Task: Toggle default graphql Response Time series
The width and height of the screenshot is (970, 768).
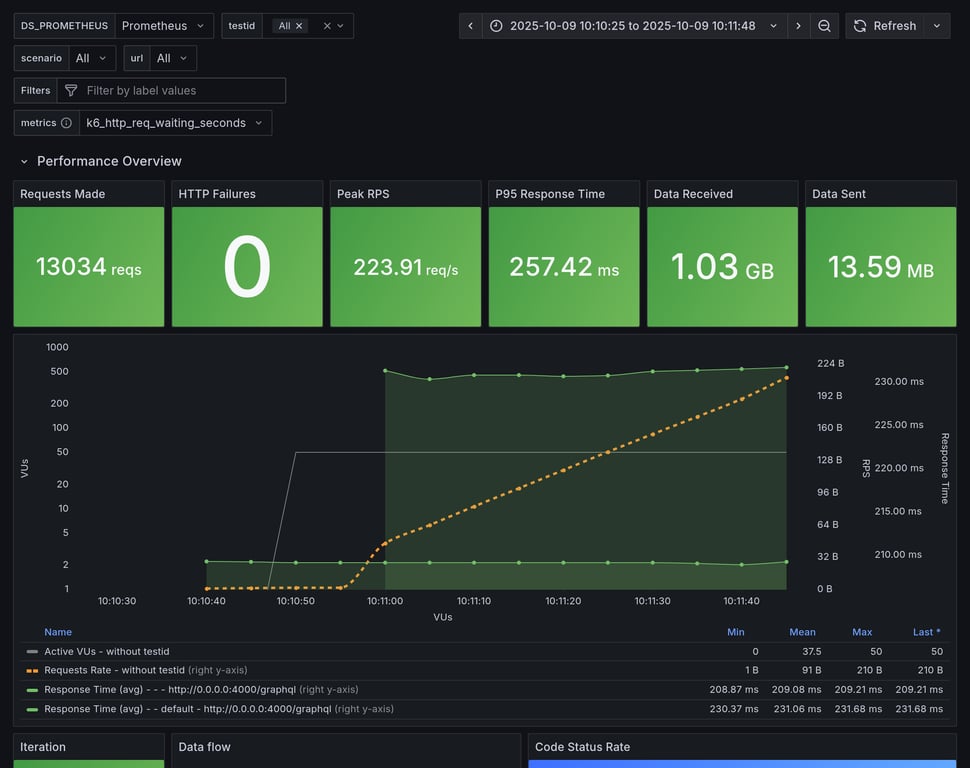Action: click(187, 709)
